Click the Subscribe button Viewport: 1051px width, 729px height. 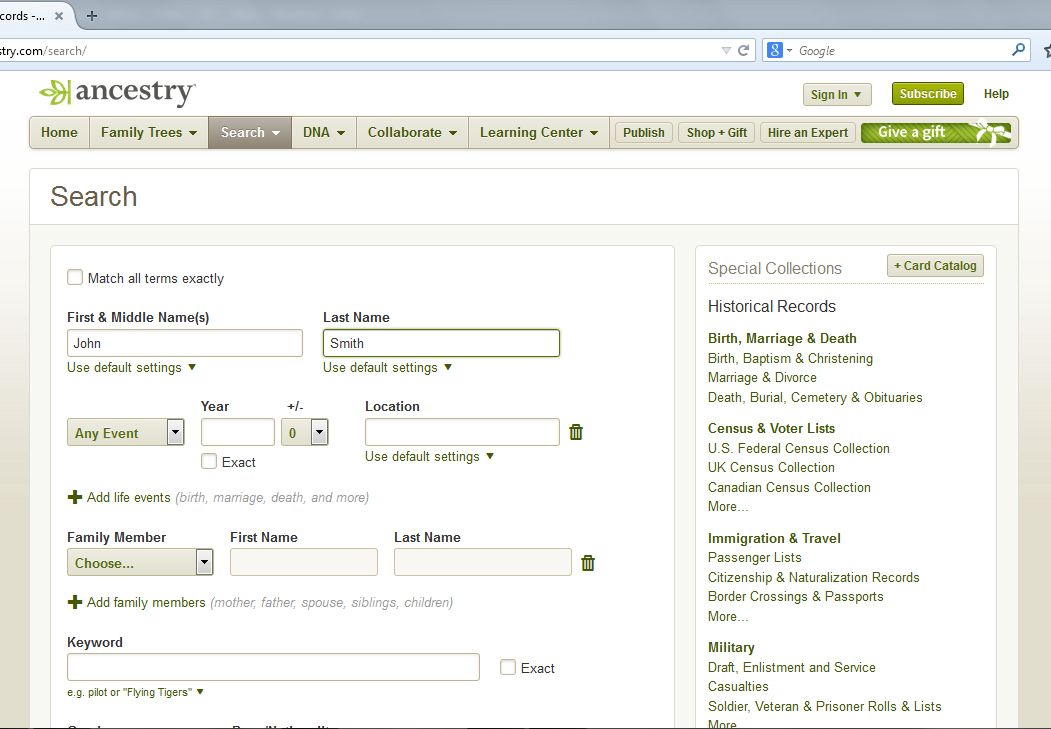928,94
